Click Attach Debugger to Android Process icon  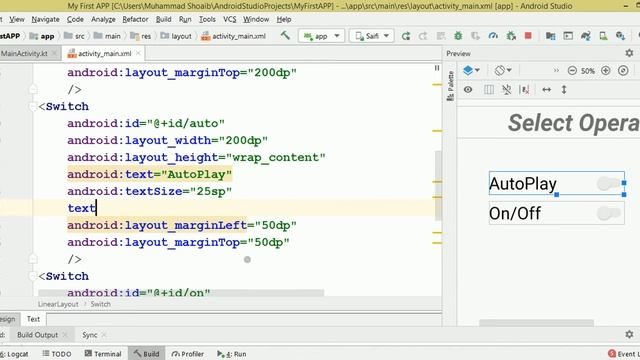click(x=511, y=36)
